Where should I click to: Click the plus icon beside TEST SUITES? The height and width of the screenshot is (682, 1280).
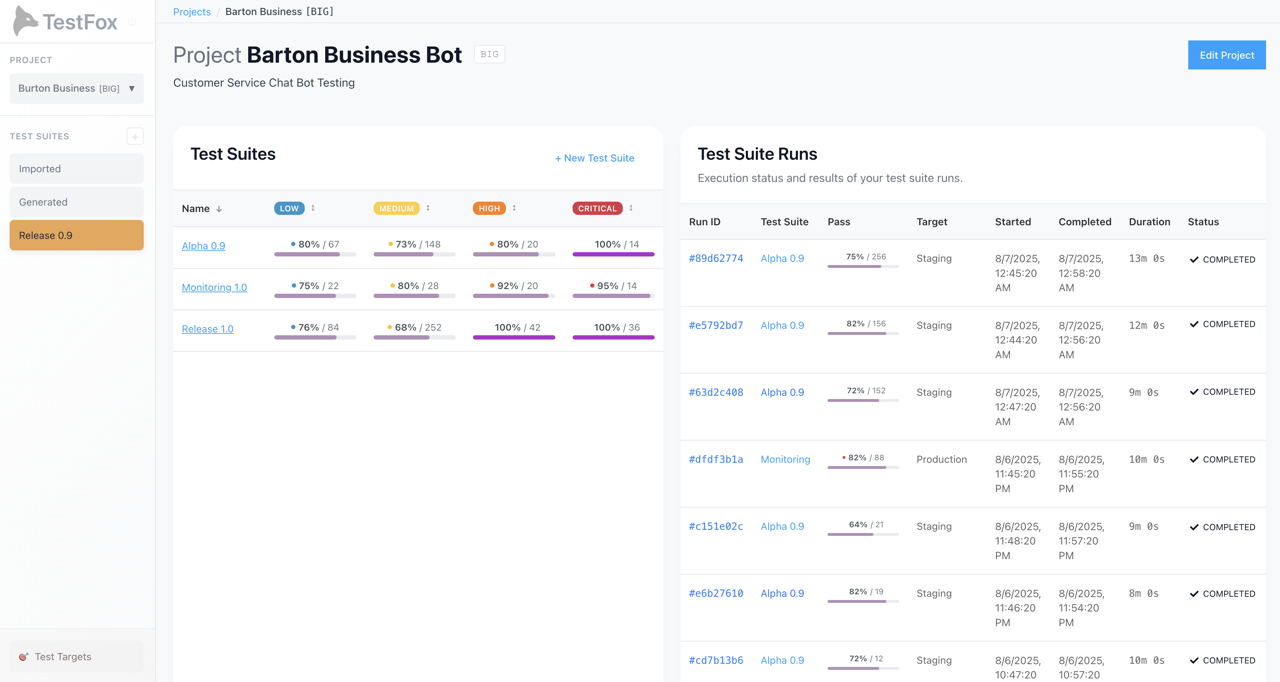coord(135,136)
